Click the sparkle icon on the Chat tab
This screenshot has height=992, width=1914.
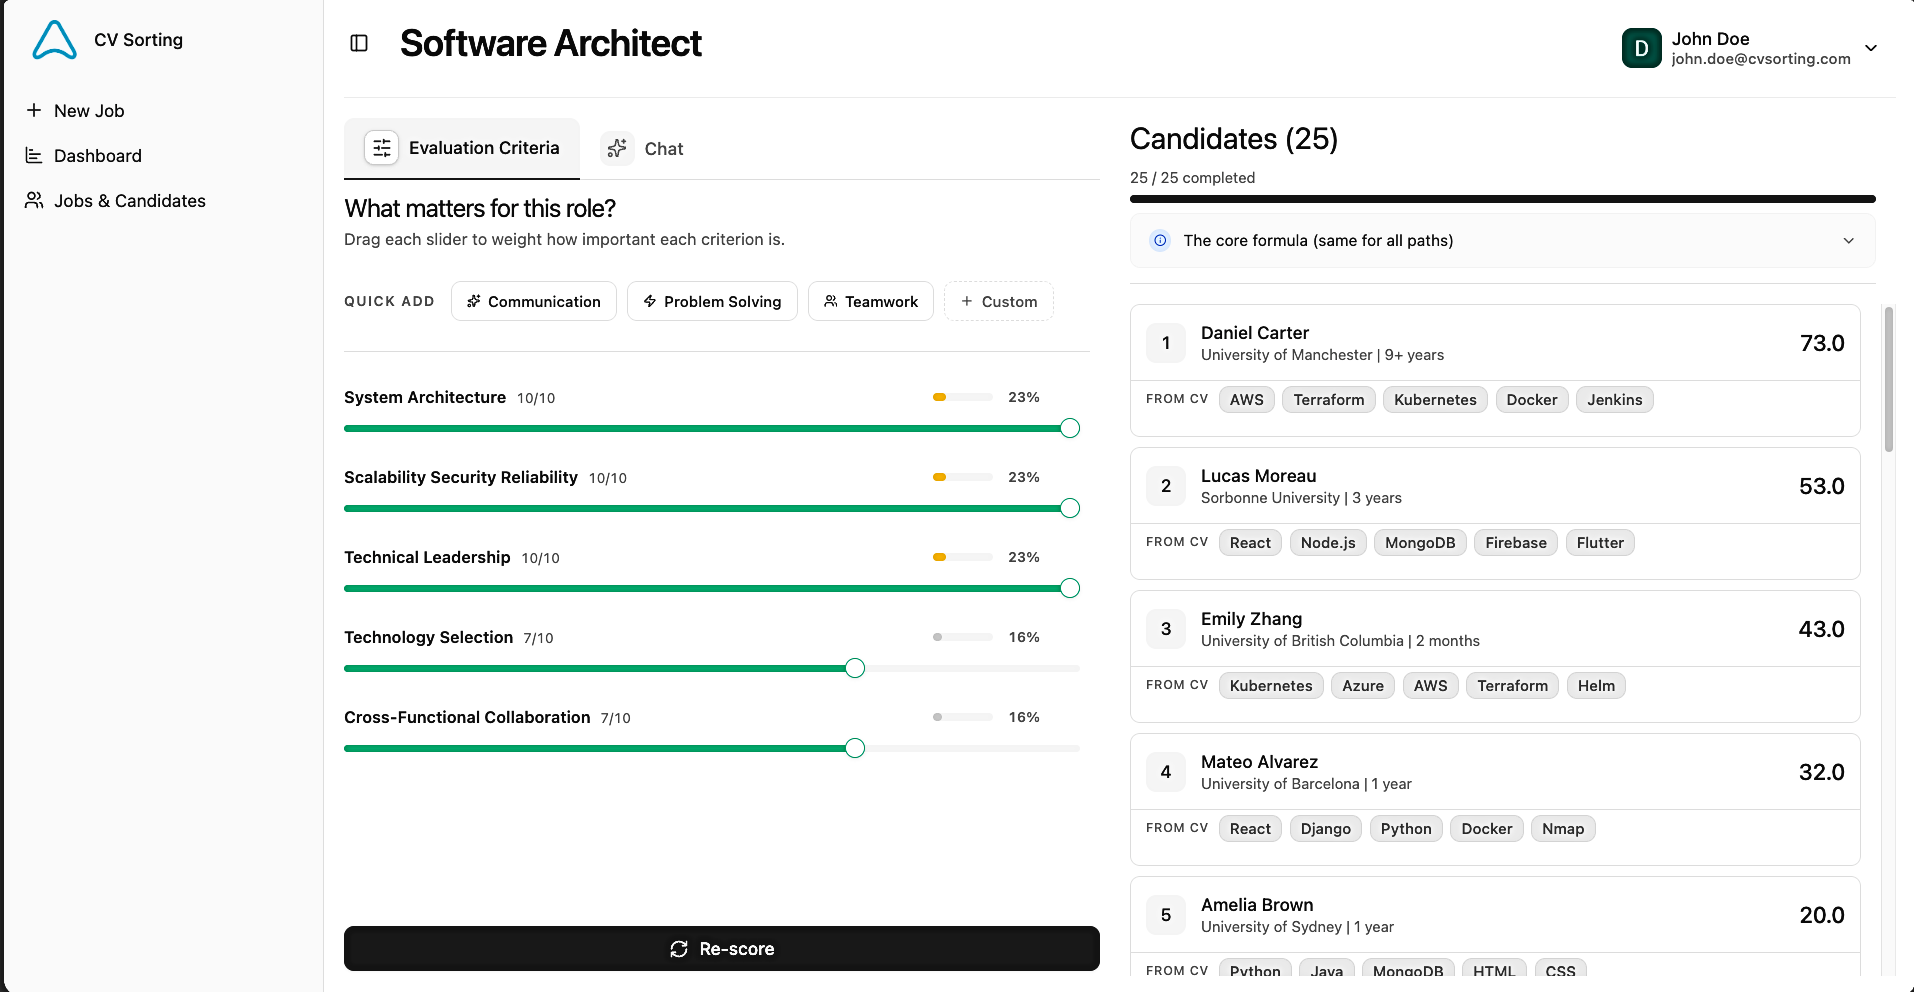tap(617, 147)
